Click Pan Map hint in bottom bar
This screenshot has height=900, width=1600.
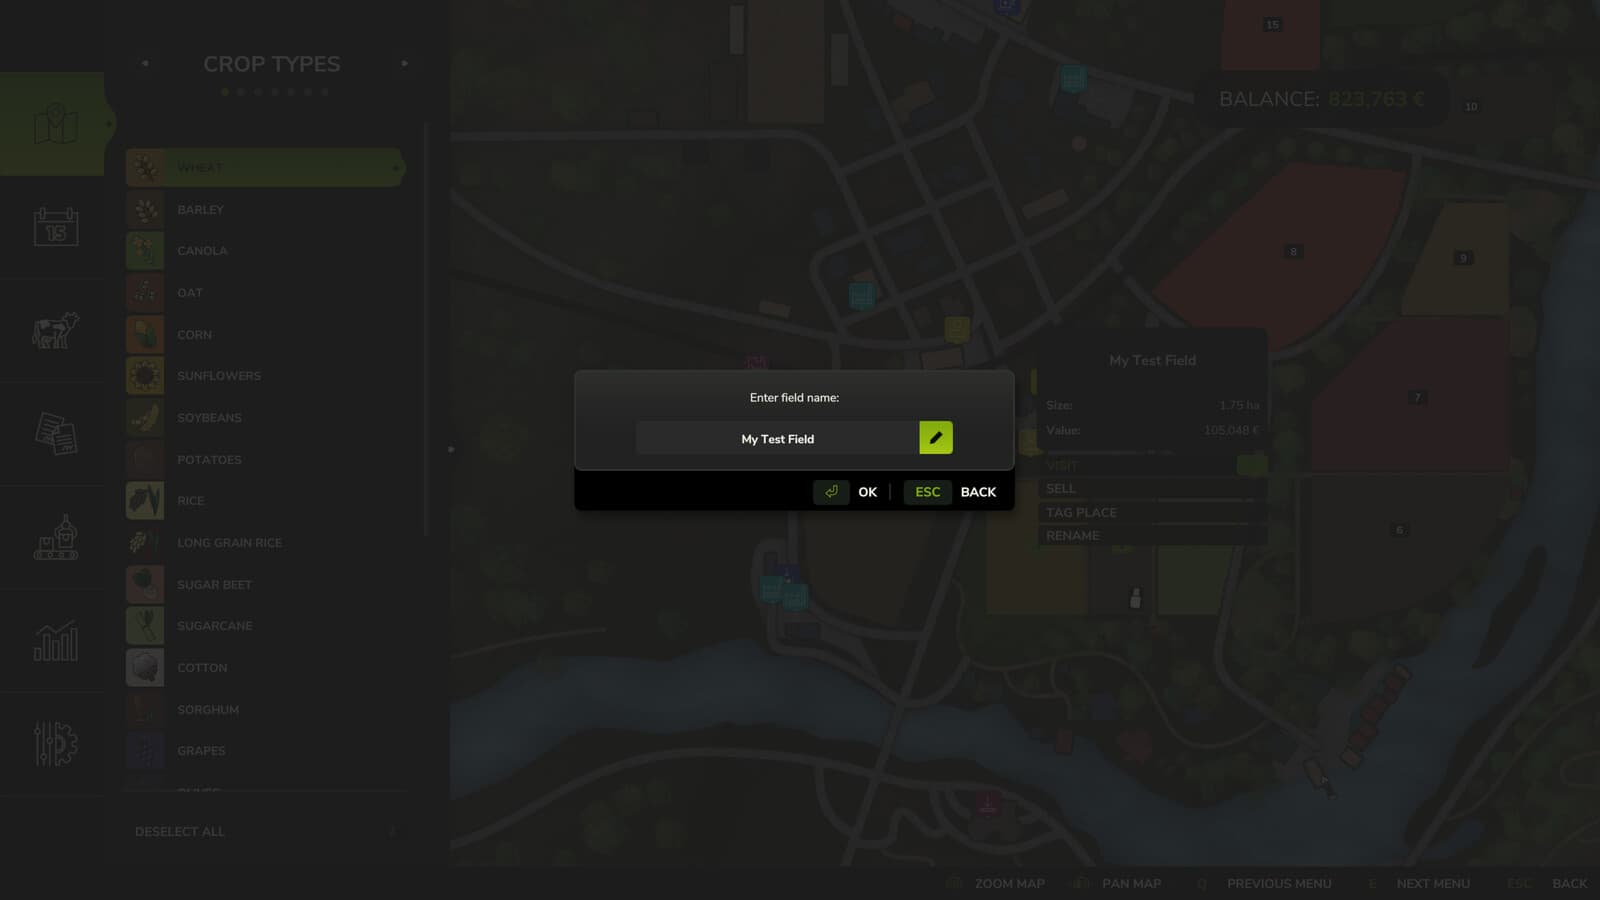pyautogui.click(x=1131, y=883)
